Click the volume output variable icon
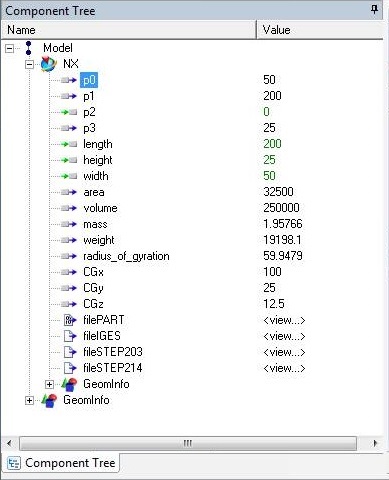Viewport: 389px width, 480px height. coord(69,208)
